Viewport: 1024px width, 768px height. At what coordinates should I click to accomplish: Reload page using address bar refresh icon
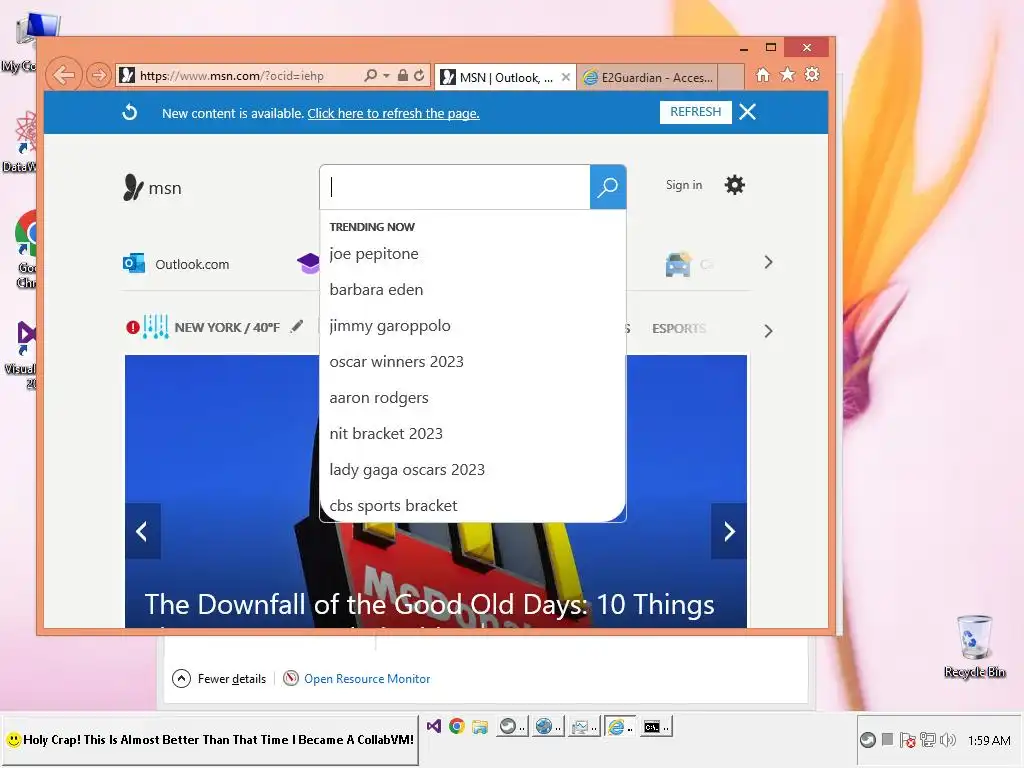click(x=419, y=76)
